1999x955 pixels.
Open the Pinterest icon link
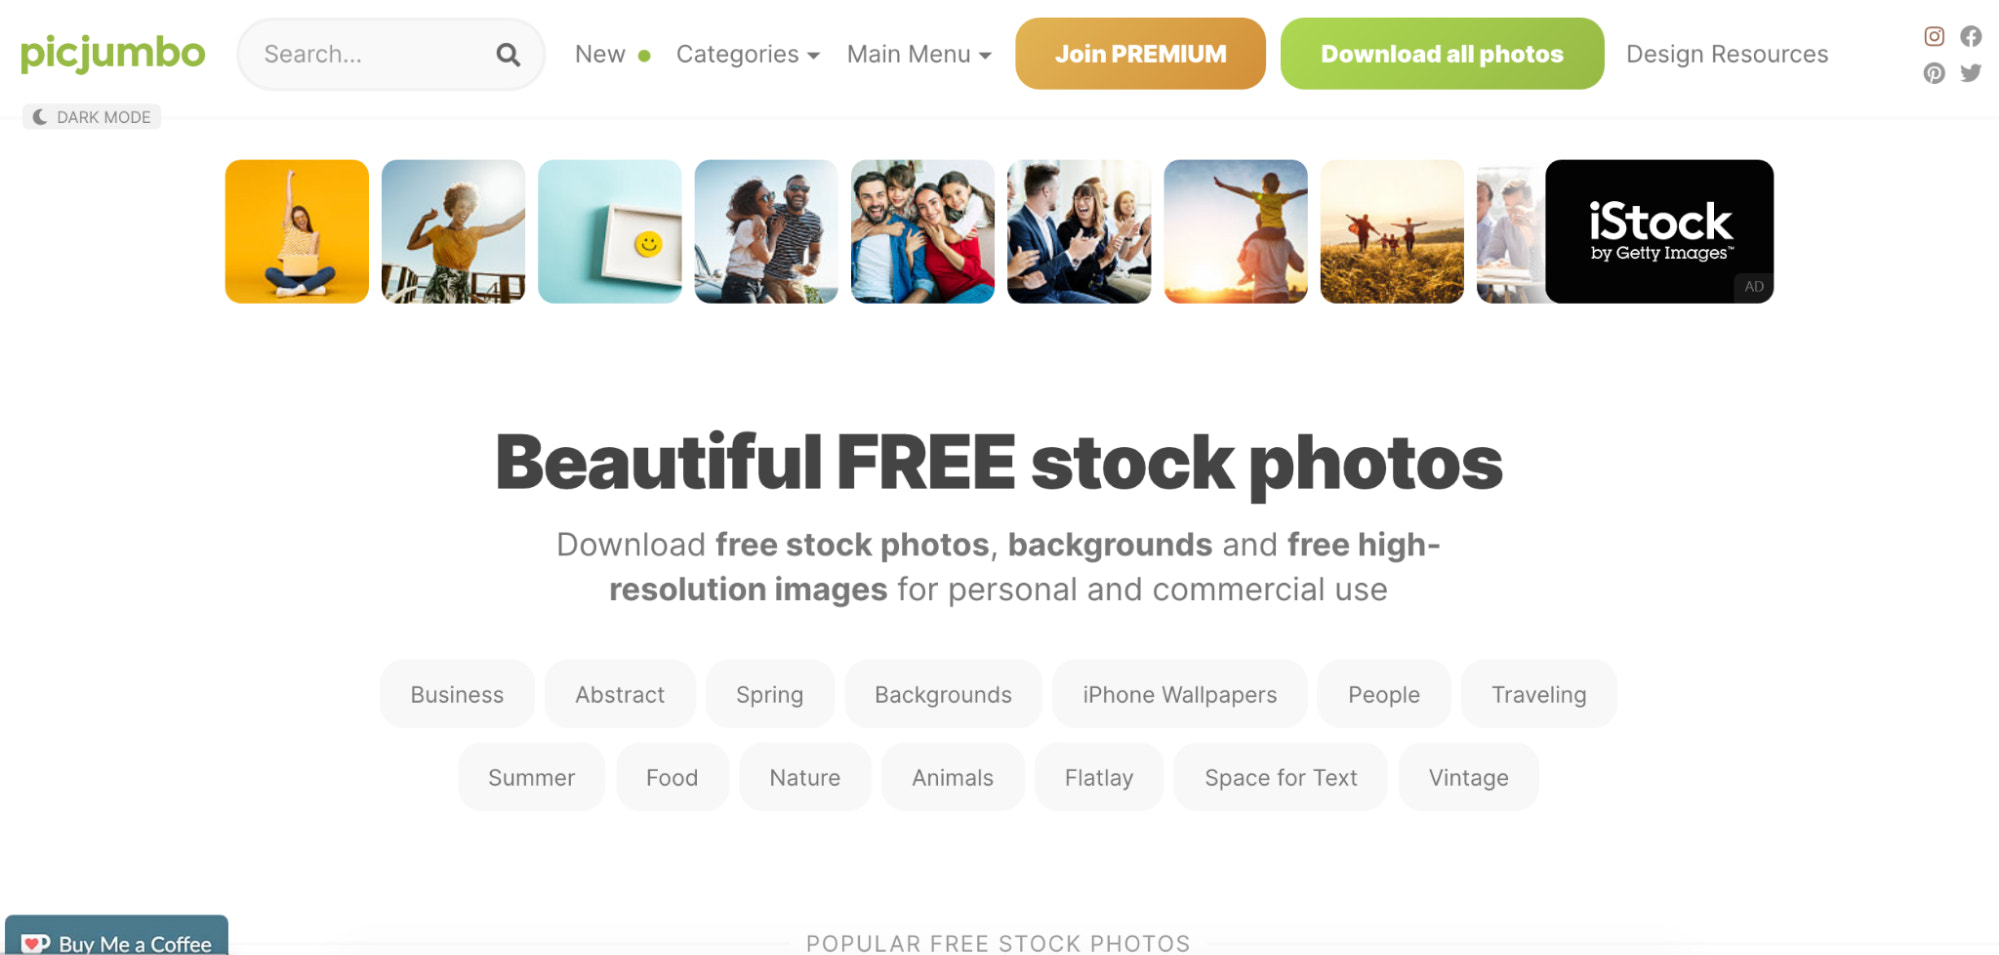pos(1934,73)
